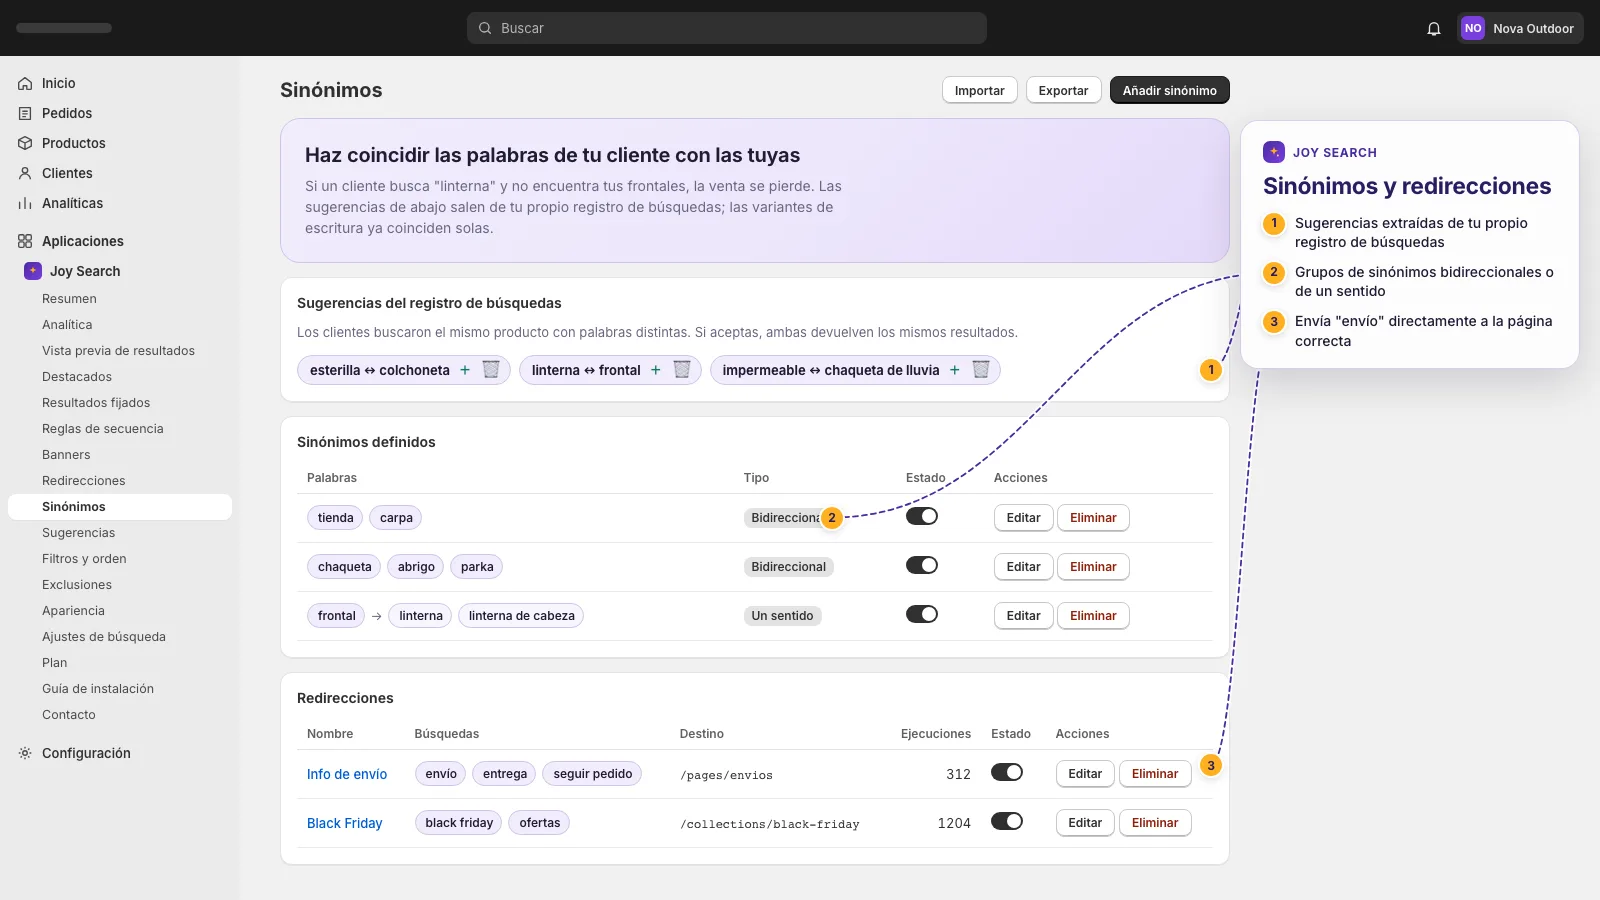Click the Inicio home icon
Screen dimensions: 1600x900
coord(25,84)
